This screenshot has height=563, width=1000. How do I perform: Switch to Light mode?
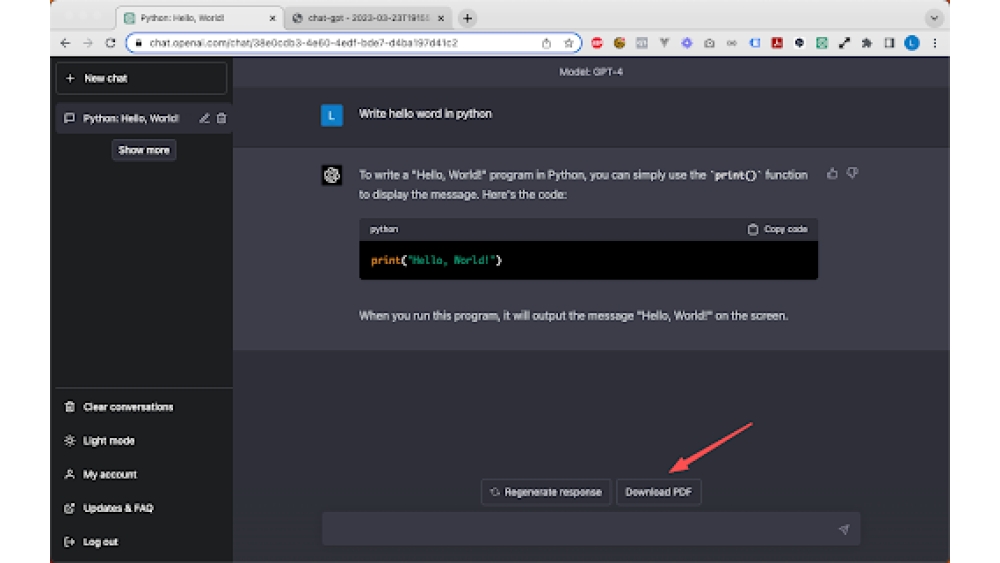tap(108, 441)
